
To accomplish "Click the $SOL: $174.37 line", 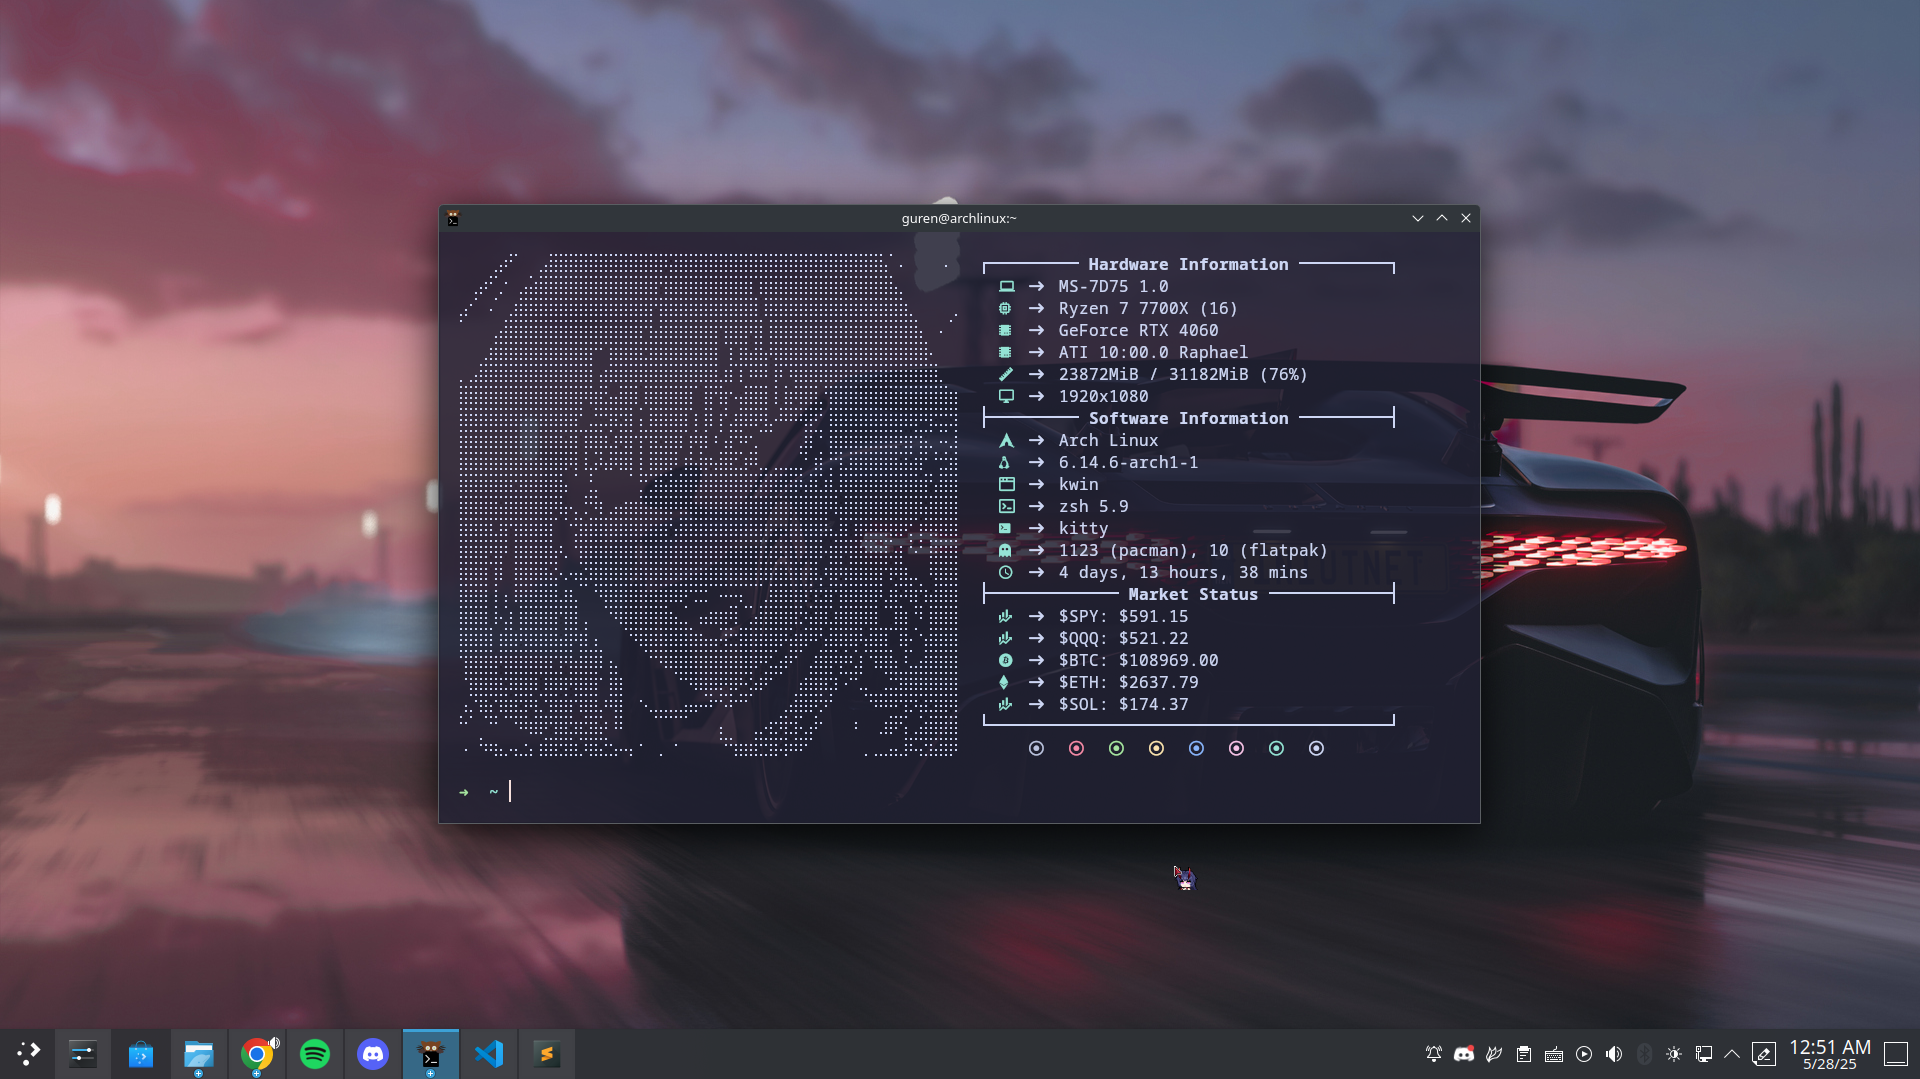I will click(1123, 704).
